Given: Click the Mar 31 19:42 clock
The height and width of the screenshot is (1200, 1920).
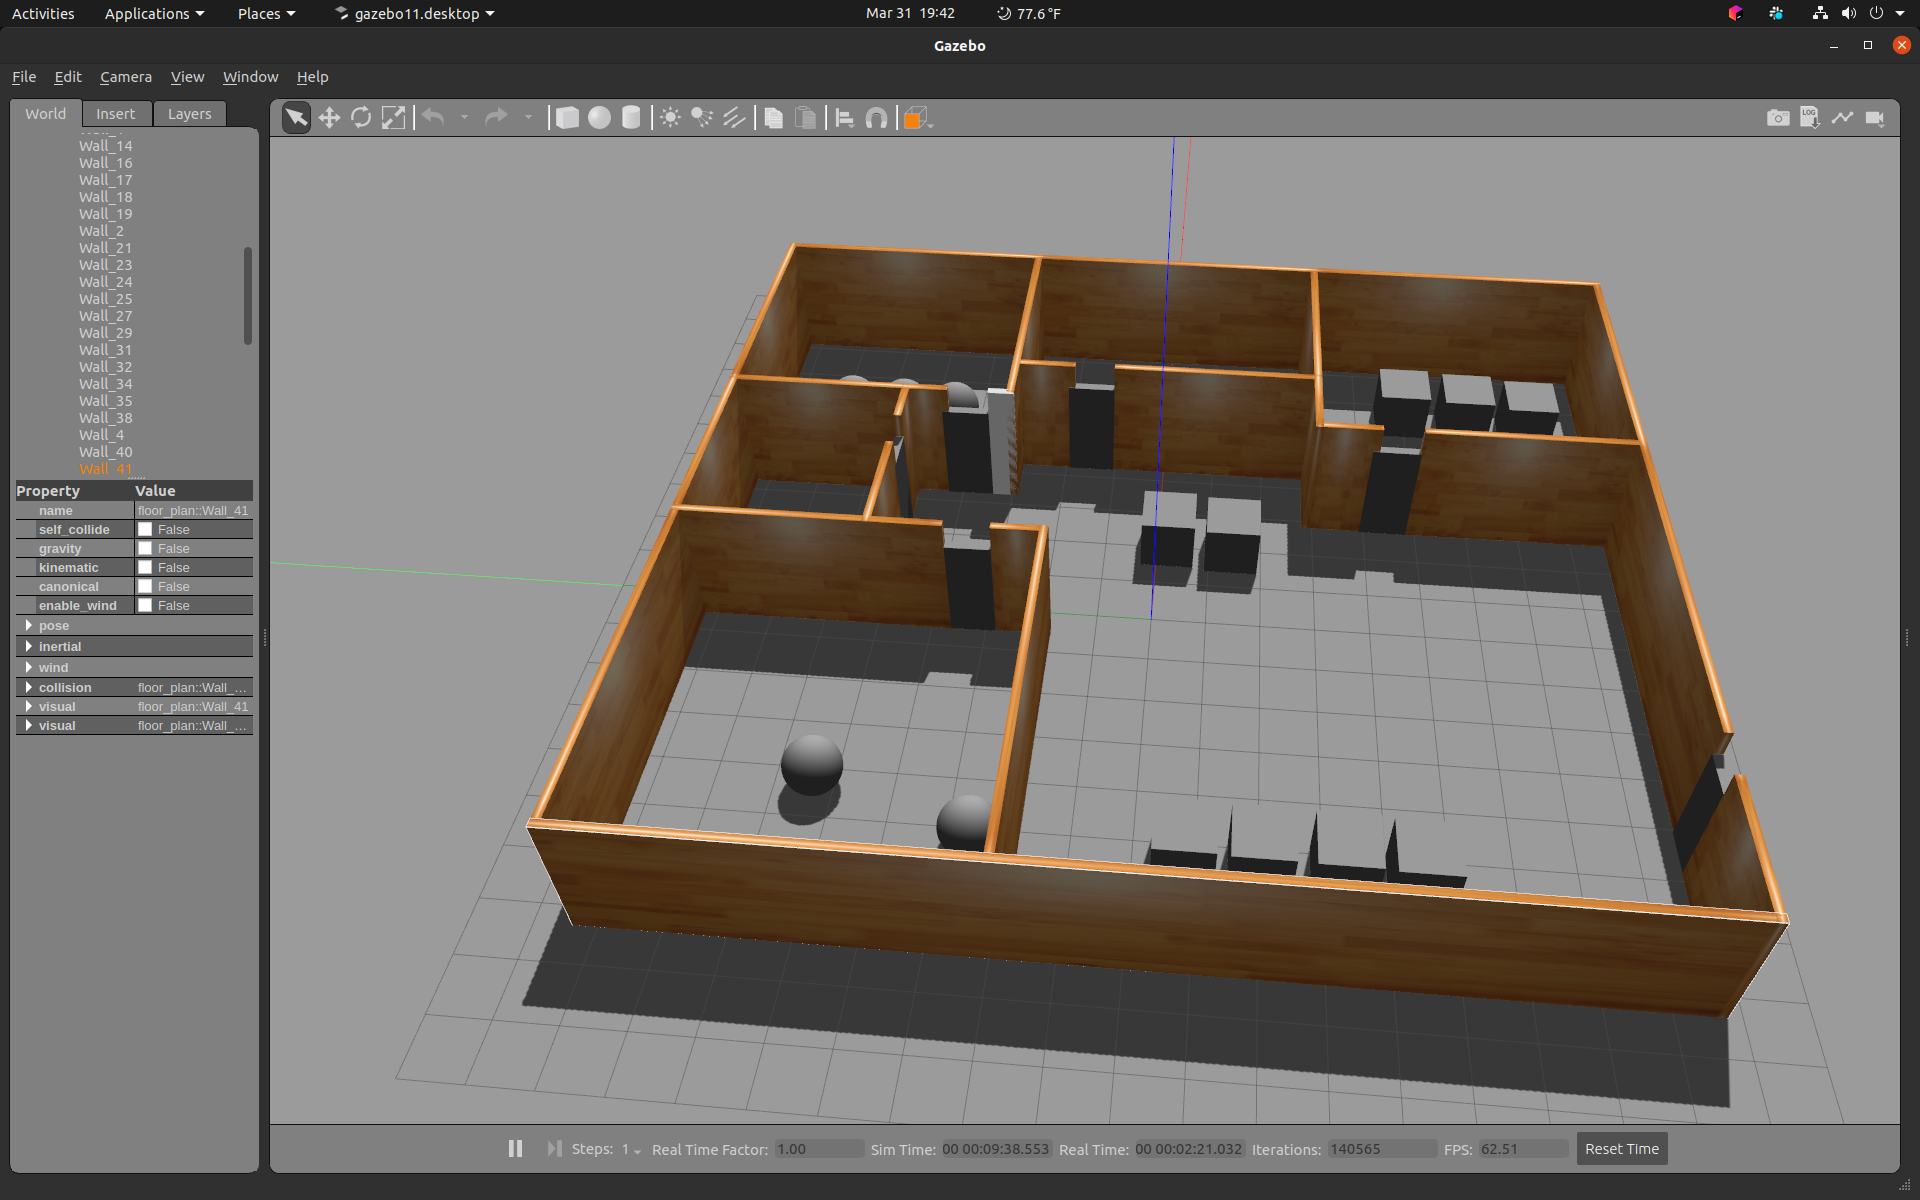Looking at the screenshot, I should [x=910, y=13].
